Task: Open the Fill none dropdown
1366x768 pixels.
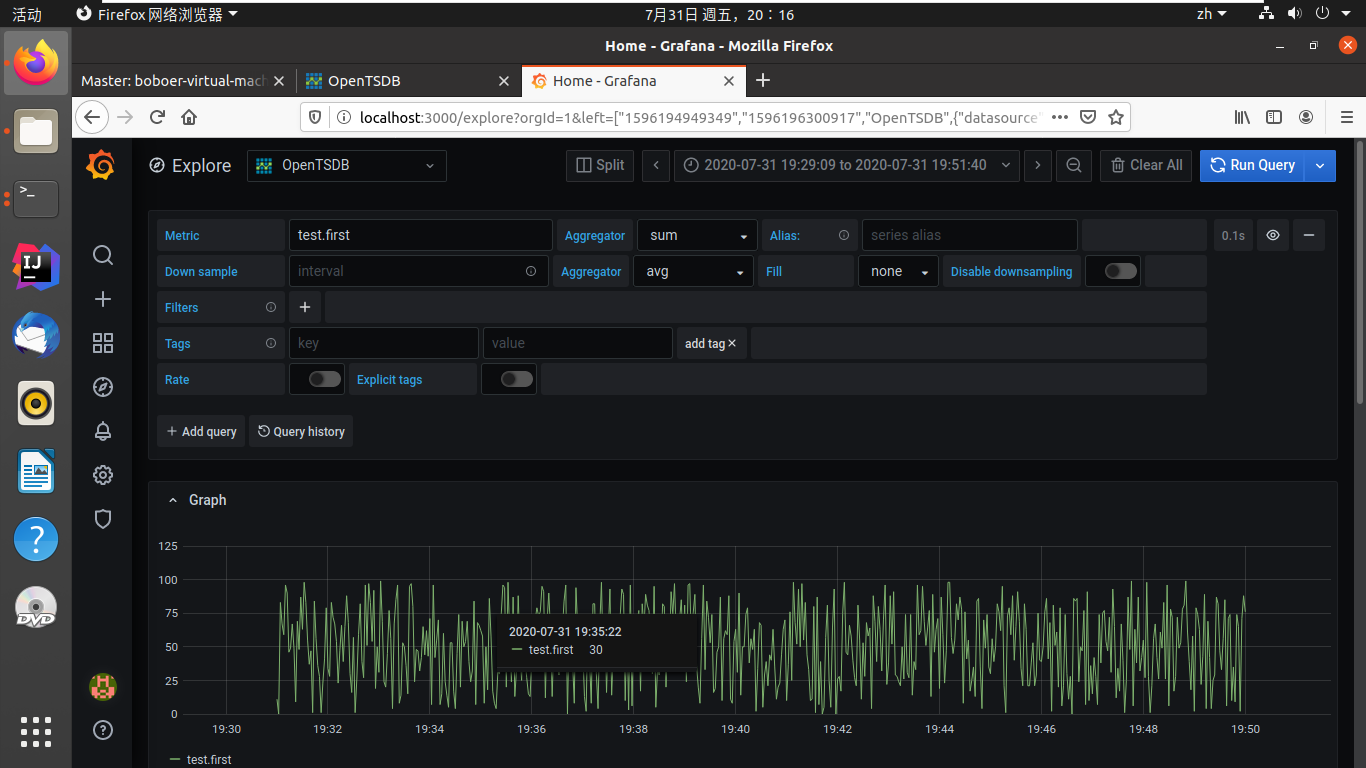Action: 898,271
